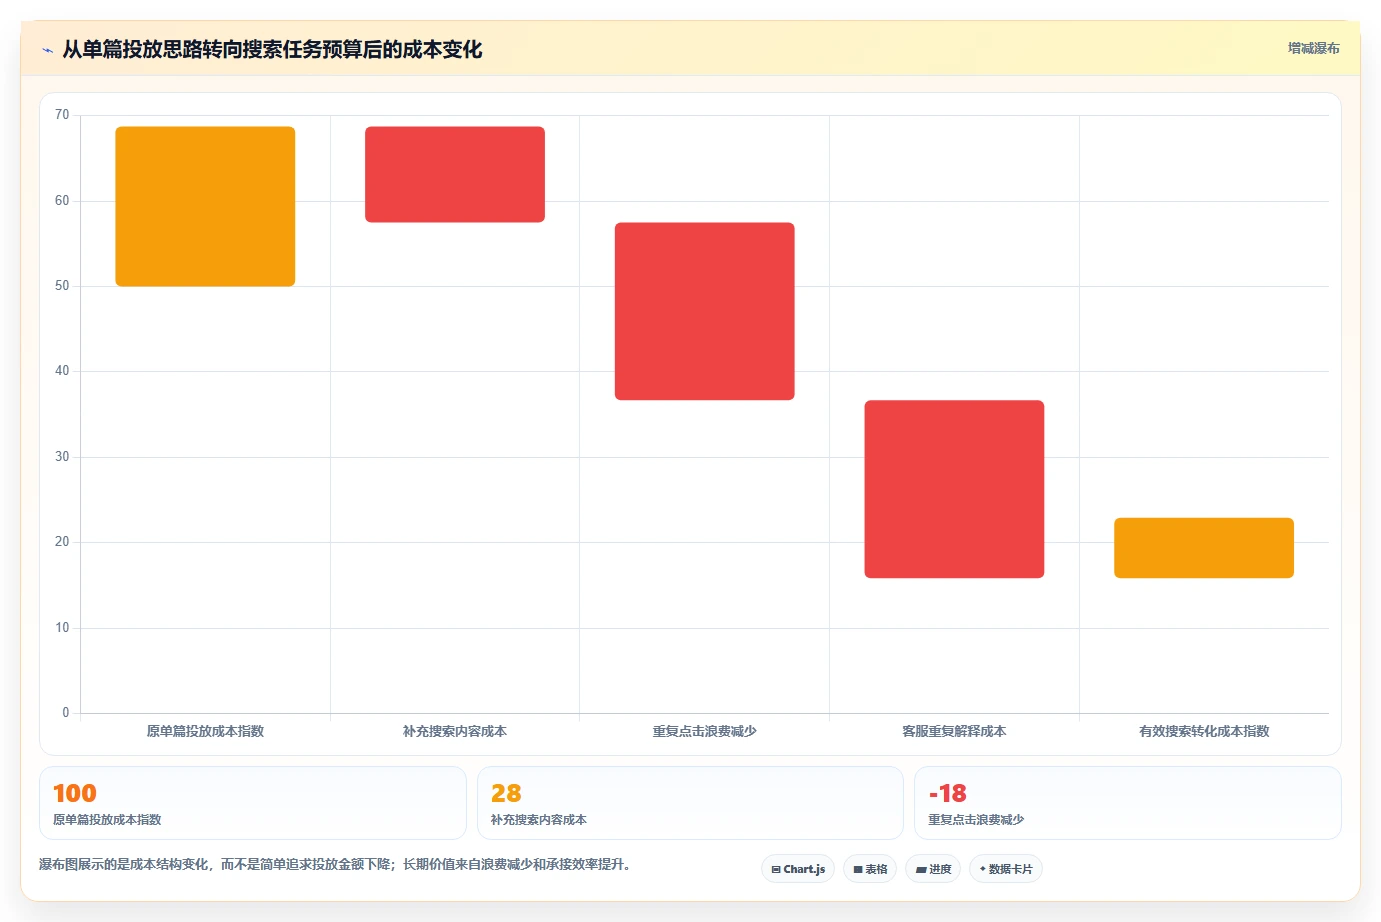Viewport: 1381px width, 922px height.
Task: Click the 增减瀑布 label in header
Action: pos(1313,48)
